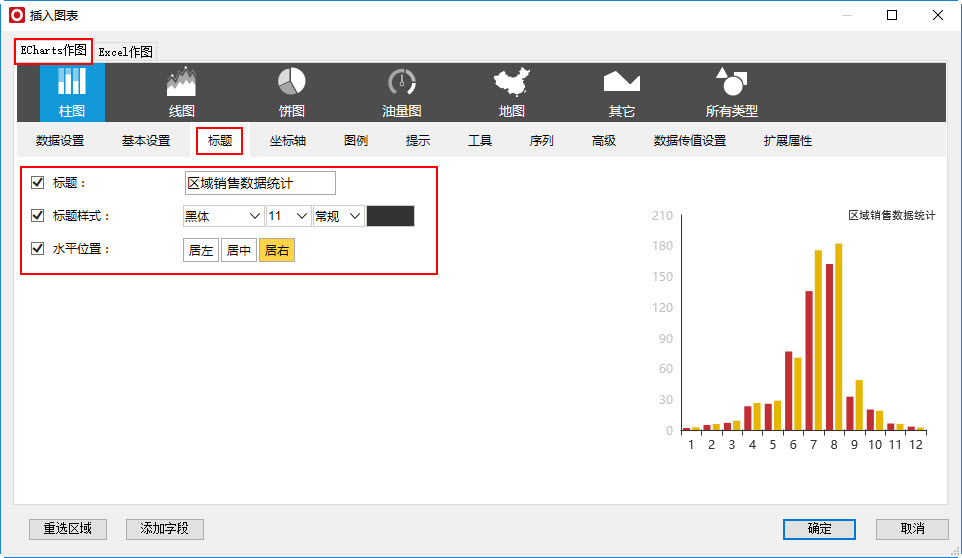Cancel with the 取消 button
The image size is (962, 558).
tap(912, 529)
